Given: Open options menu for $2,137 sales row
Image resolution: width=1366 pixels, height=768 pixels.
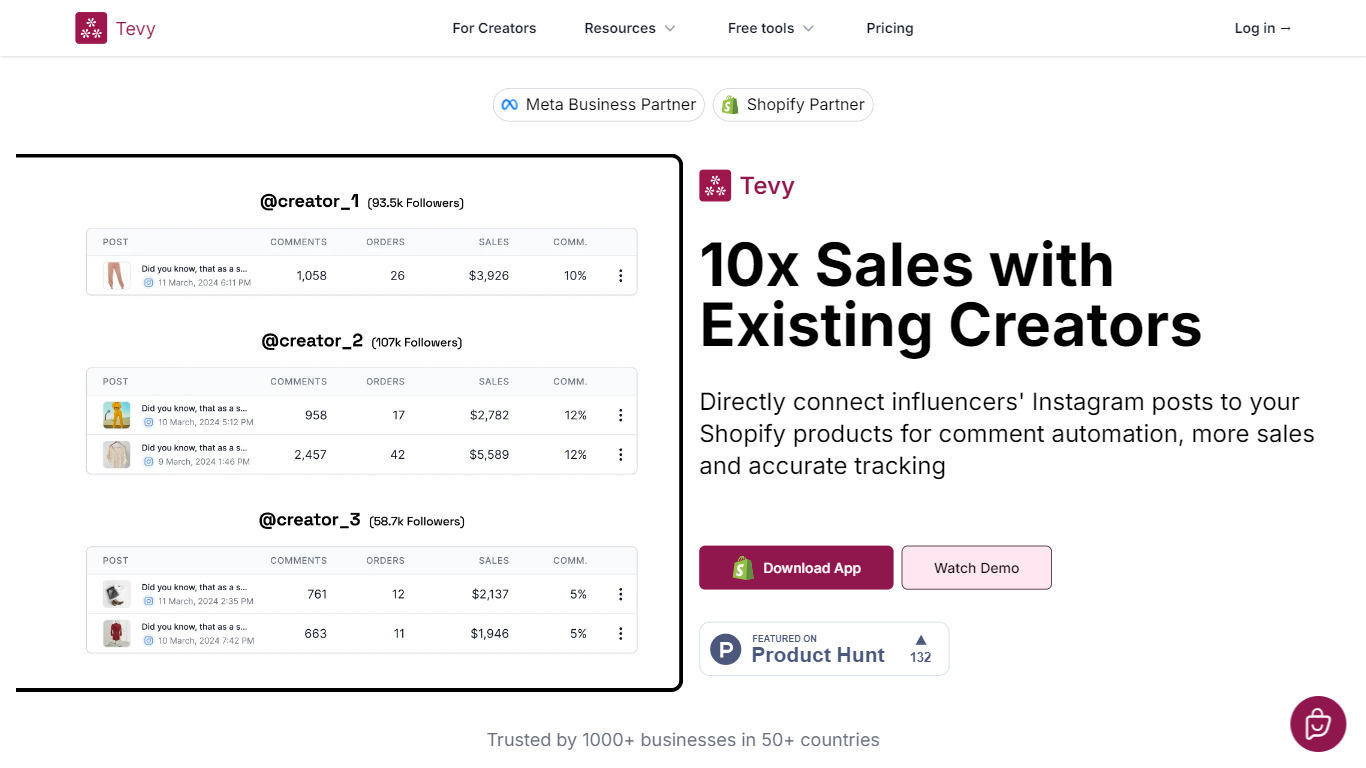Looking at the screenshot, I should point(620,594).
